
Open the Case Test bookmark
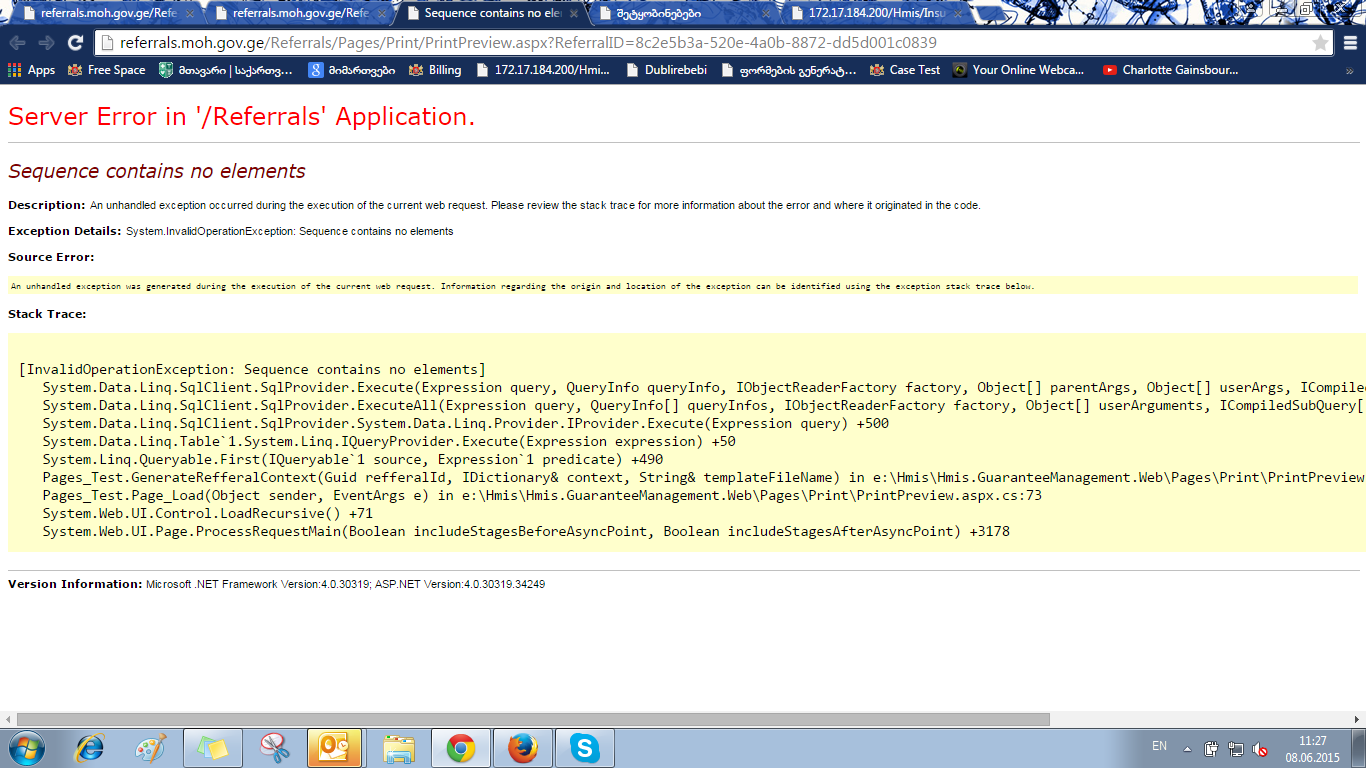905,70
